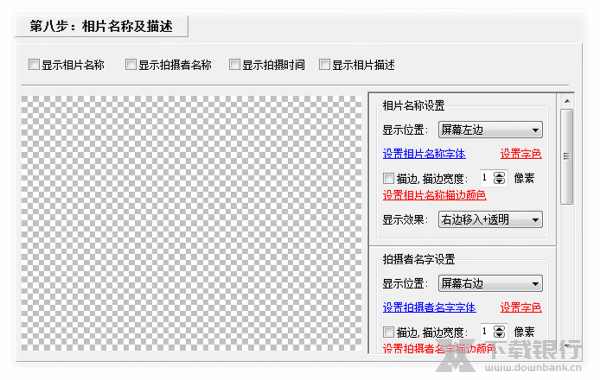This screenshot has width=600, height=380.
Task: Click the scrollbar up arrow in settings panel
Action: coord(567,101)
